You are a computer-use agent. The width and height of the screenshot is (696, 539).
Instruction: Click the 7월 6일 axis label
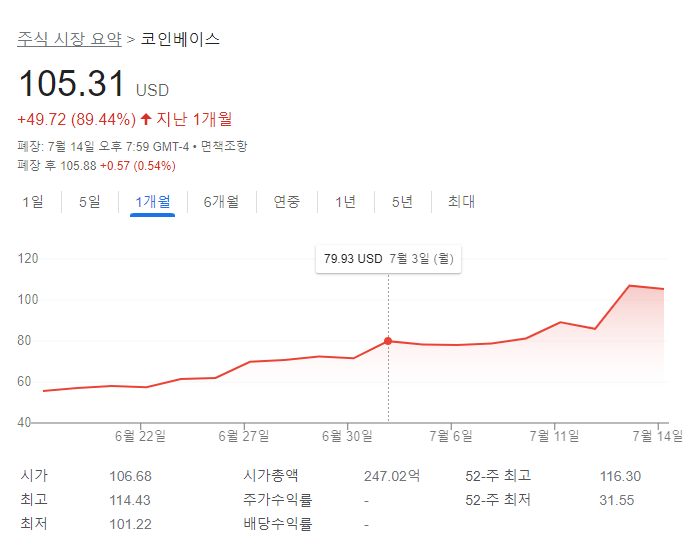point(451,436)
